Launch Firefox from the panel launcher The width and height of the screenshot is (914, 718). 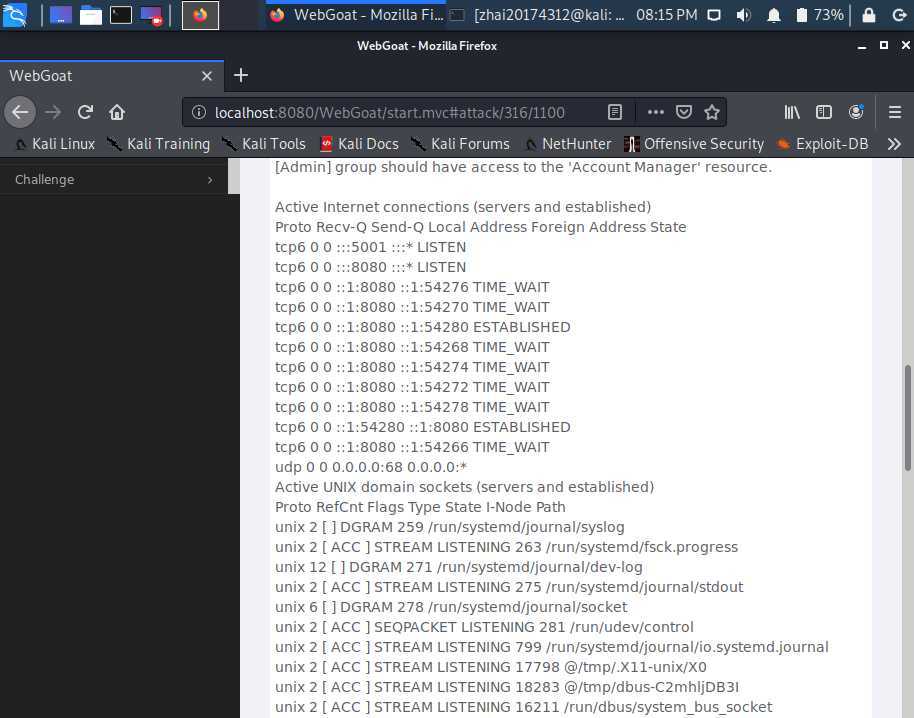point(201,15)
